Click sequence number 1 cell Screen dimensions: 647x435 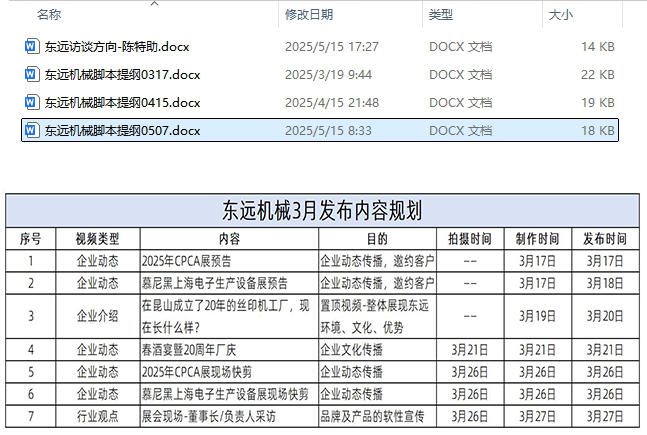click(x=31, y=261)
